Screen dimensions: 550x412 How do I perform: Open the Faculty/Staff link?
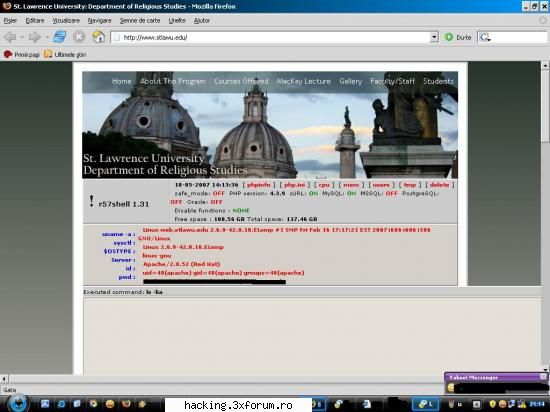click(393, 81)
